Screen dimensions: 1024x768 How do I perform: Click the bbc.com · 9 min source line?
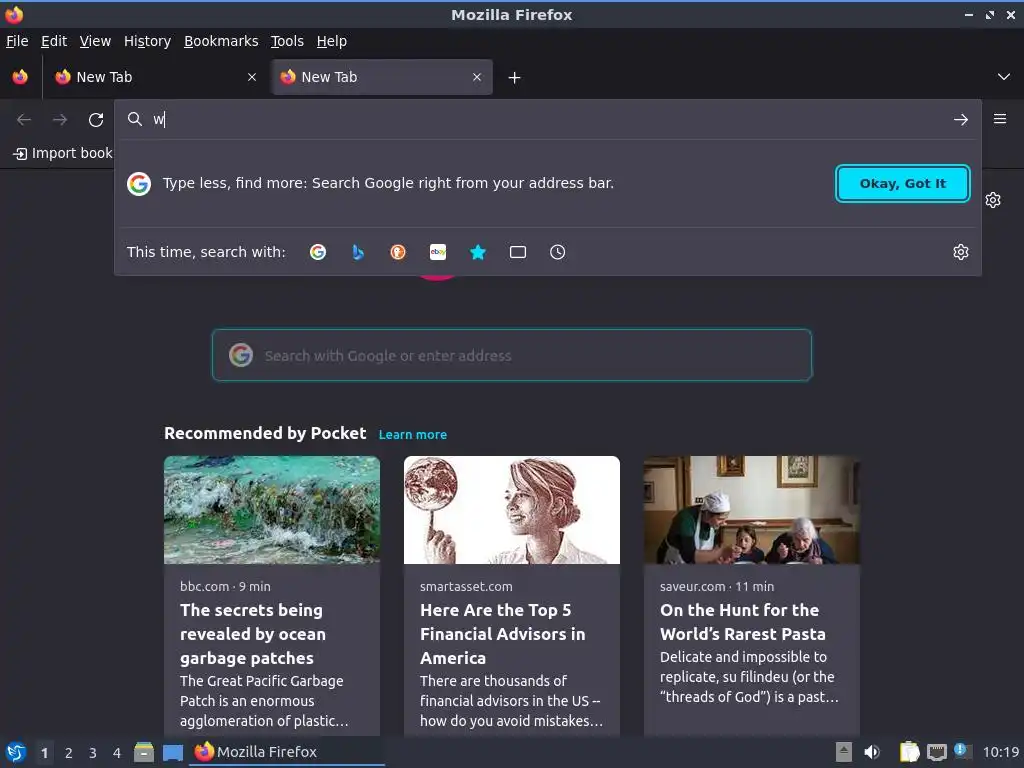coord(225,586)
